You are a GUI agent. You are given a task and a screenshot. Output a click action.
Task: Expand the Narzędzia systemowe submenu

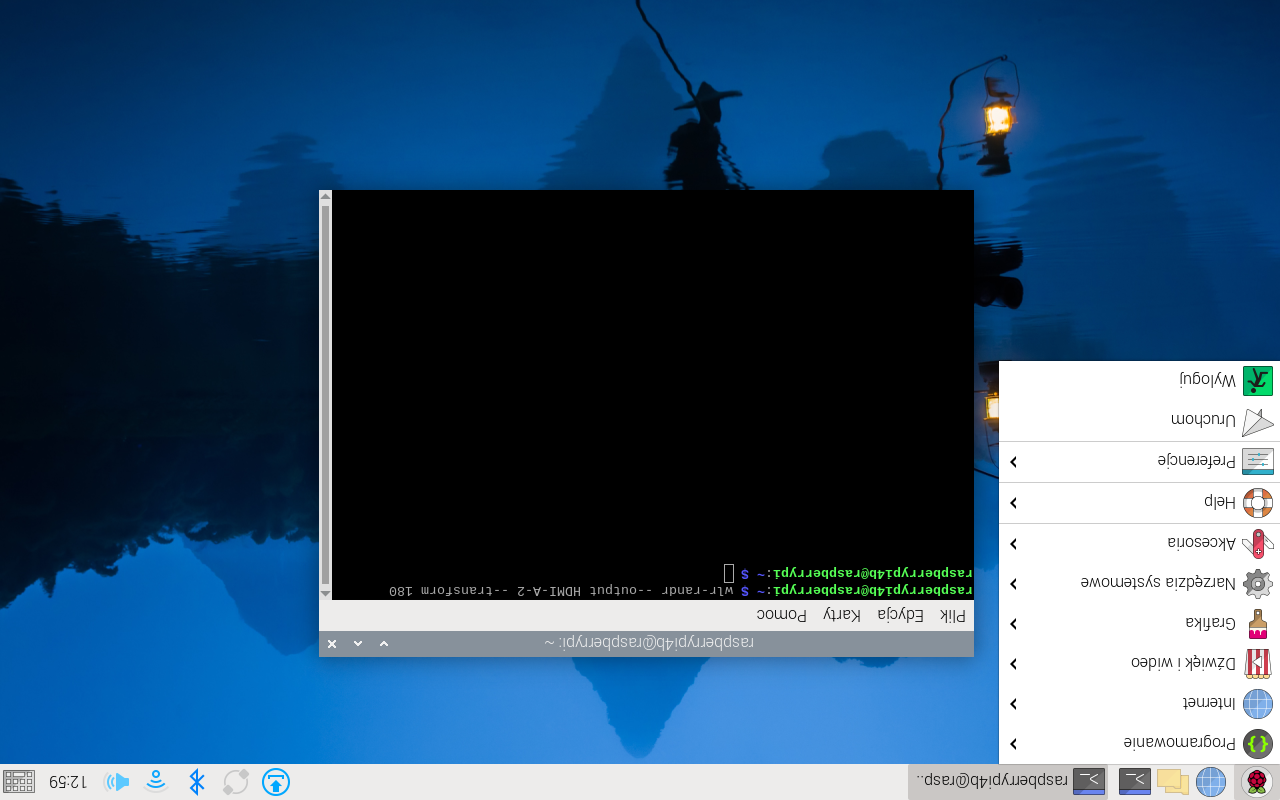(x=1160, y=583)
